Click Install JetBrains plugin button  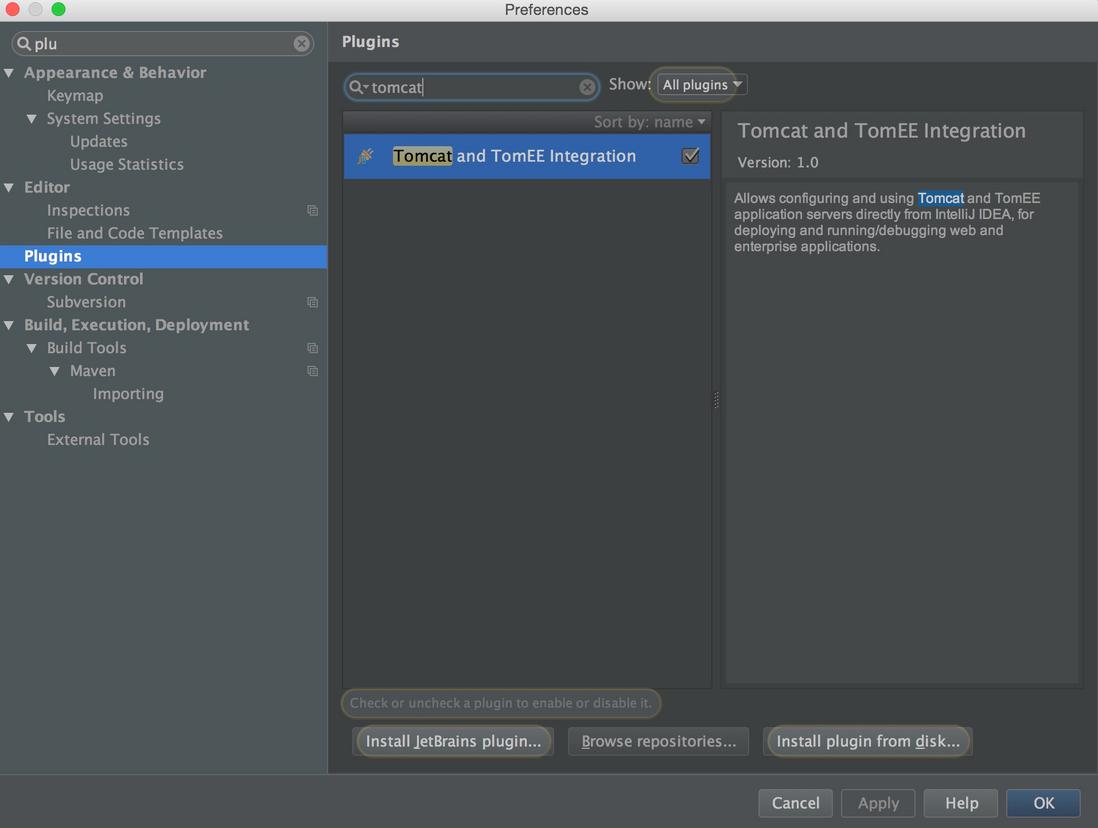[453, 741]
